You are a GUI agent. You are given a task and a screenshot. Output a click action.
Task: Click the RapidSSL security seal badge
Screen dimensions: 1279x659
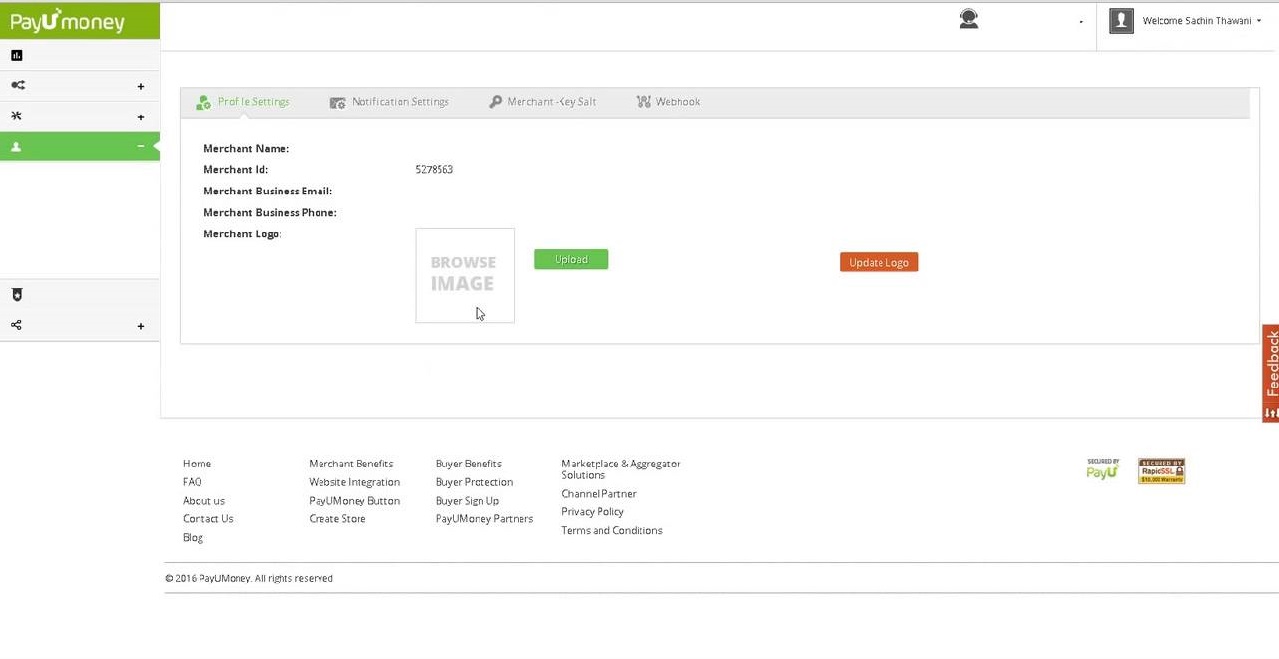(x=1161, y=472)
